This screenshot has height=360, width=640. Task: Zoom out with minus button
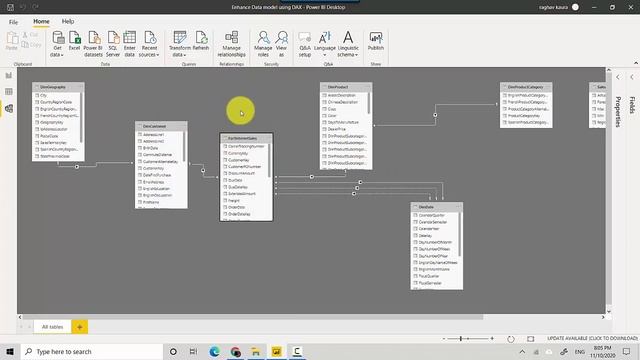pos(444,338)
